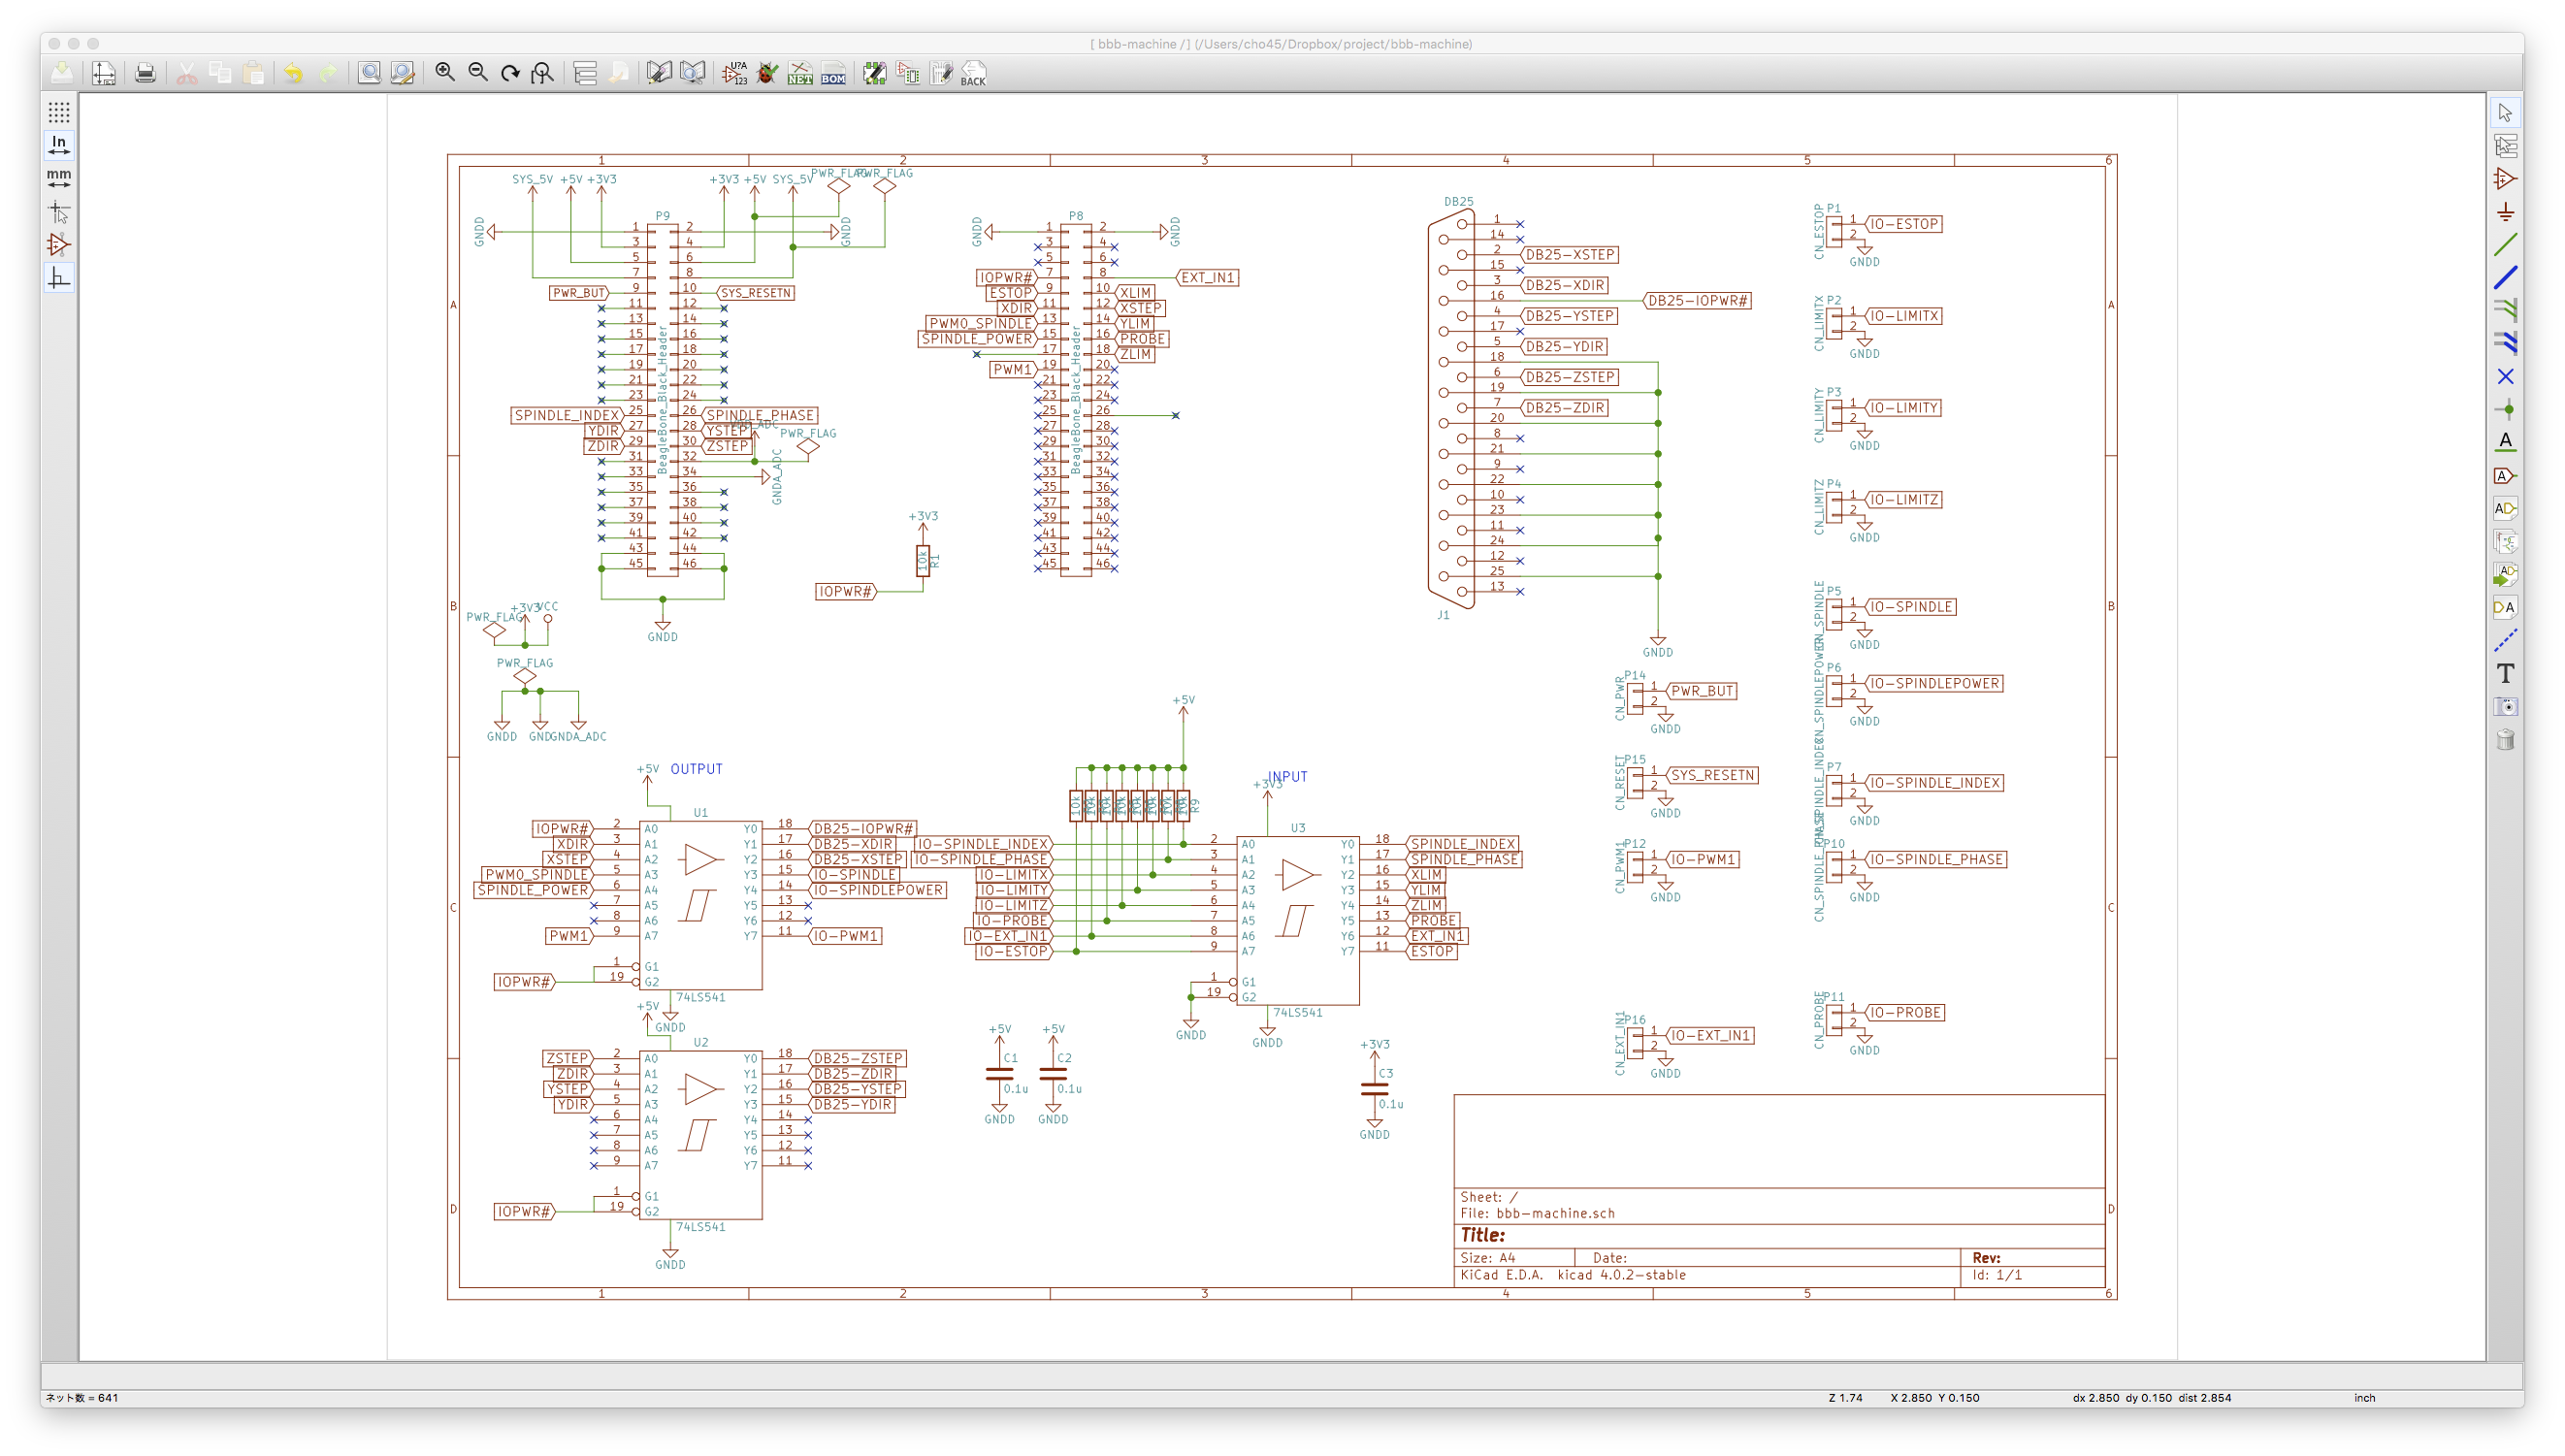Image resolution: width=2565 pixels, height=1456 pixels.
Task: Select the Place power port (ground) tool
Action: tap(2505, 211)
